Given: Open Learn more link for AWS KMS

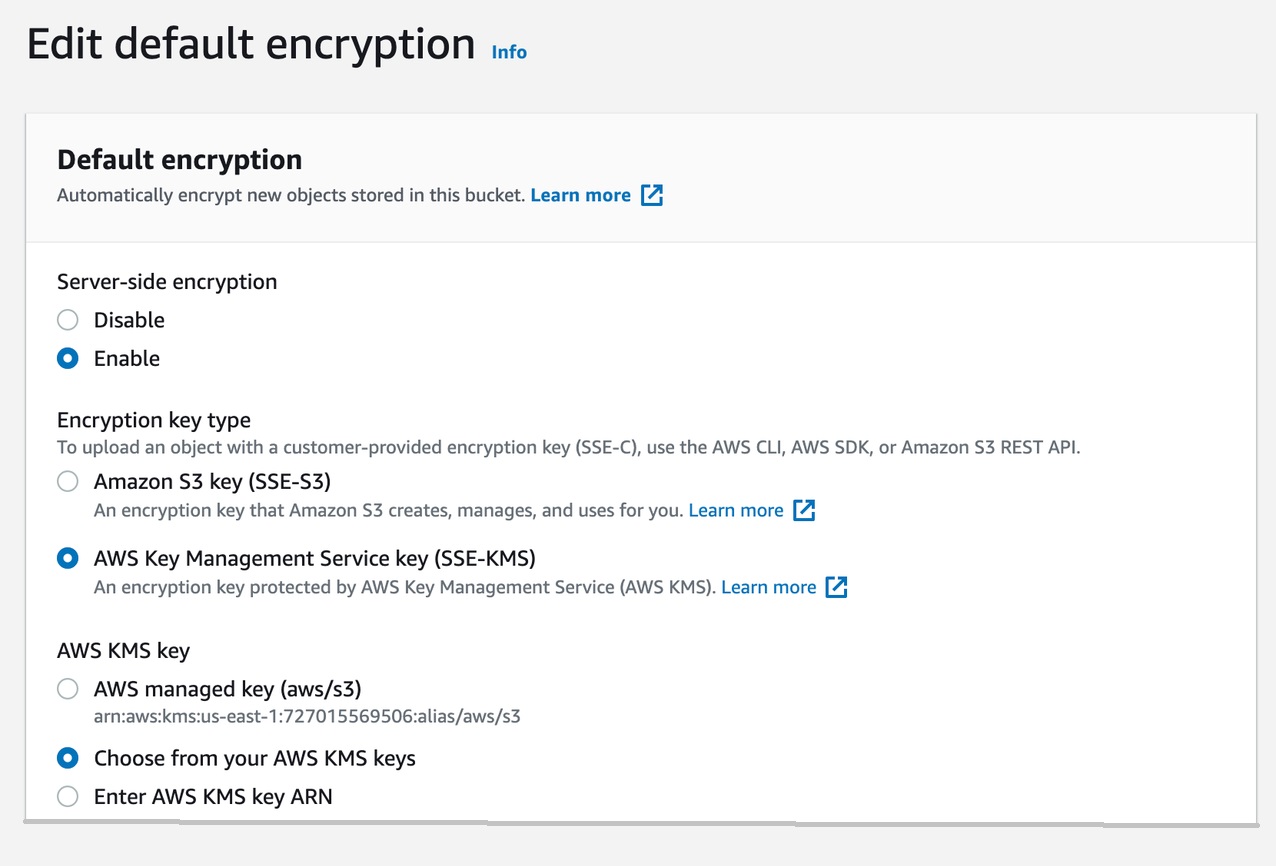Looking at the screenshot, I should point(768,587).
